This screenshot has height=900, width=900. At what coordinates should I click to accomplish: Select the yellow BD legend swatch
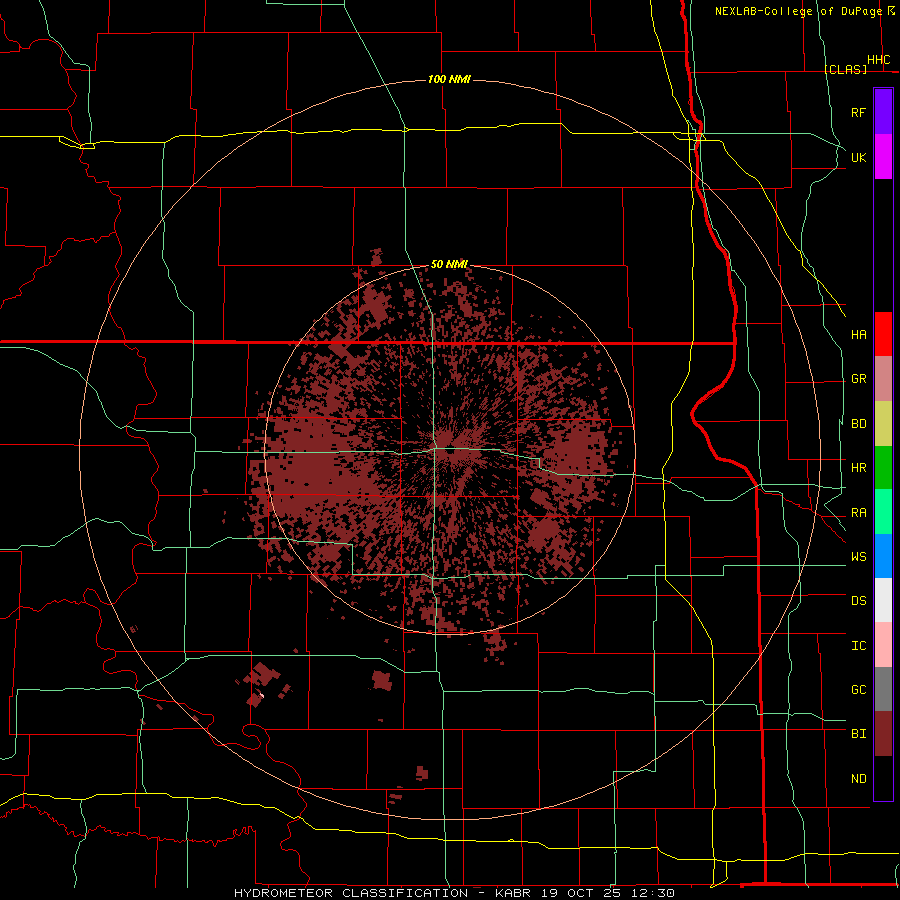coord(883,424)
